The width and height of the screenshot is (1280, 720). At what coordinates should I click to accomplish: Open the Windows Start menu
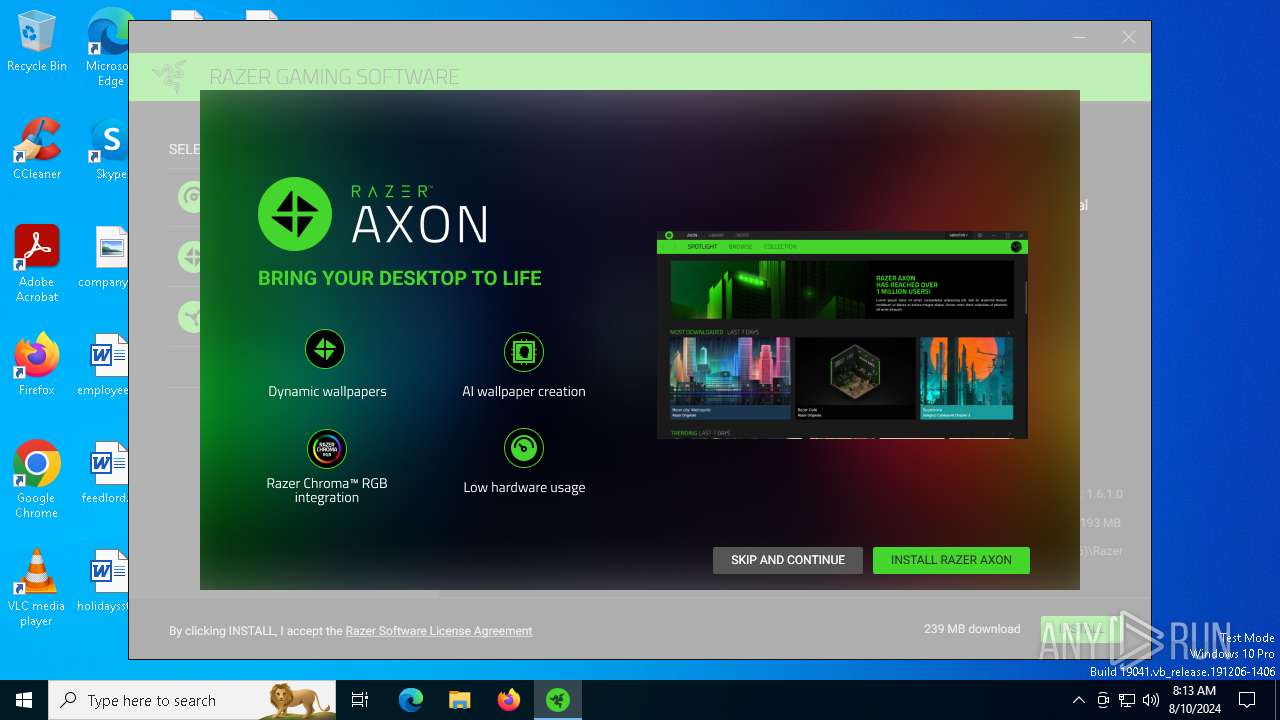24,700
